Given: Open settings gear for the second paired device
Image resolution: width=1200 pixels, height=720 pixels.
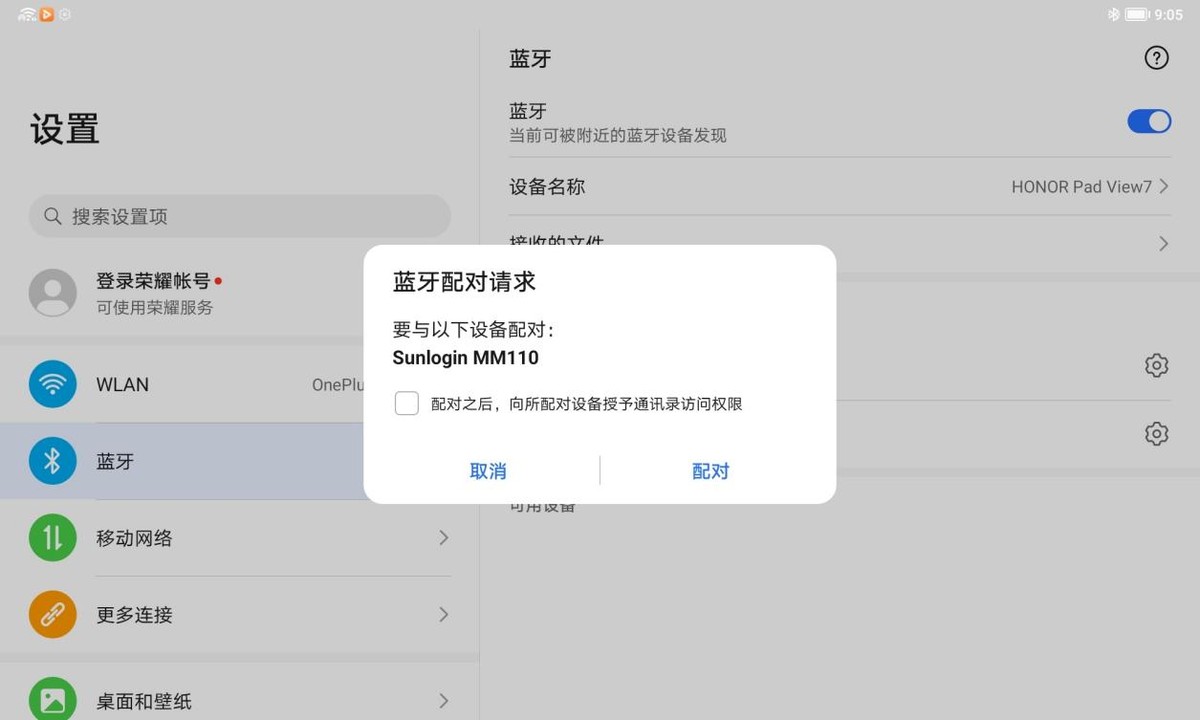Looking at the screenshot, I should pos(1156,433).
